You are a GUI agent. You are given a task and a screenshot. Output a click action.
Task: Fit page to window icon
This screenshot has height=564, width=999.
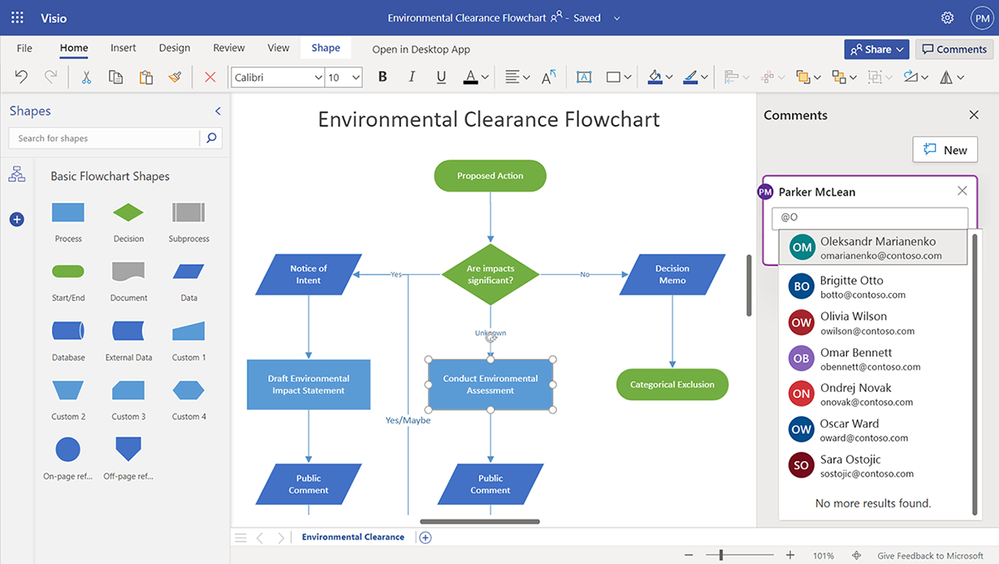tap(856, 556)
